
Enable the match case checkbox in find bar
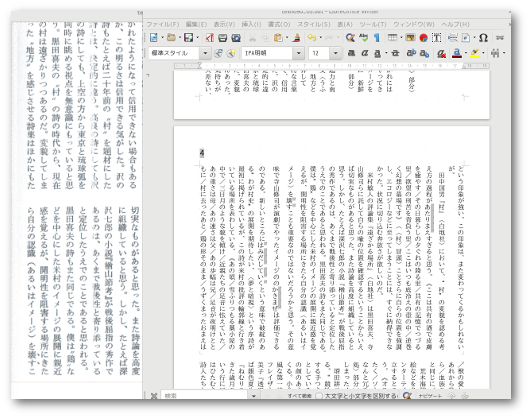point(318,395)
